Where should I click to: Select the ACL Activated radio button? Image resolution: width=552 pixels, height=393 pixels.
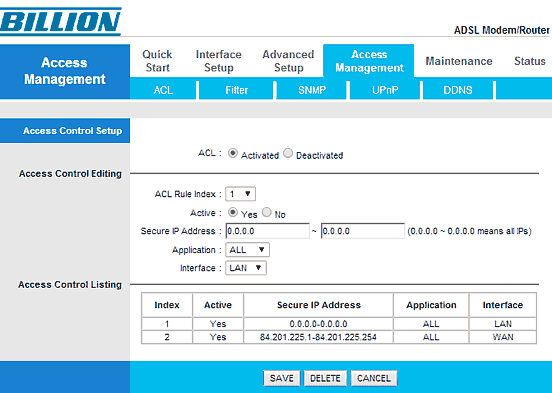[233, 153]
